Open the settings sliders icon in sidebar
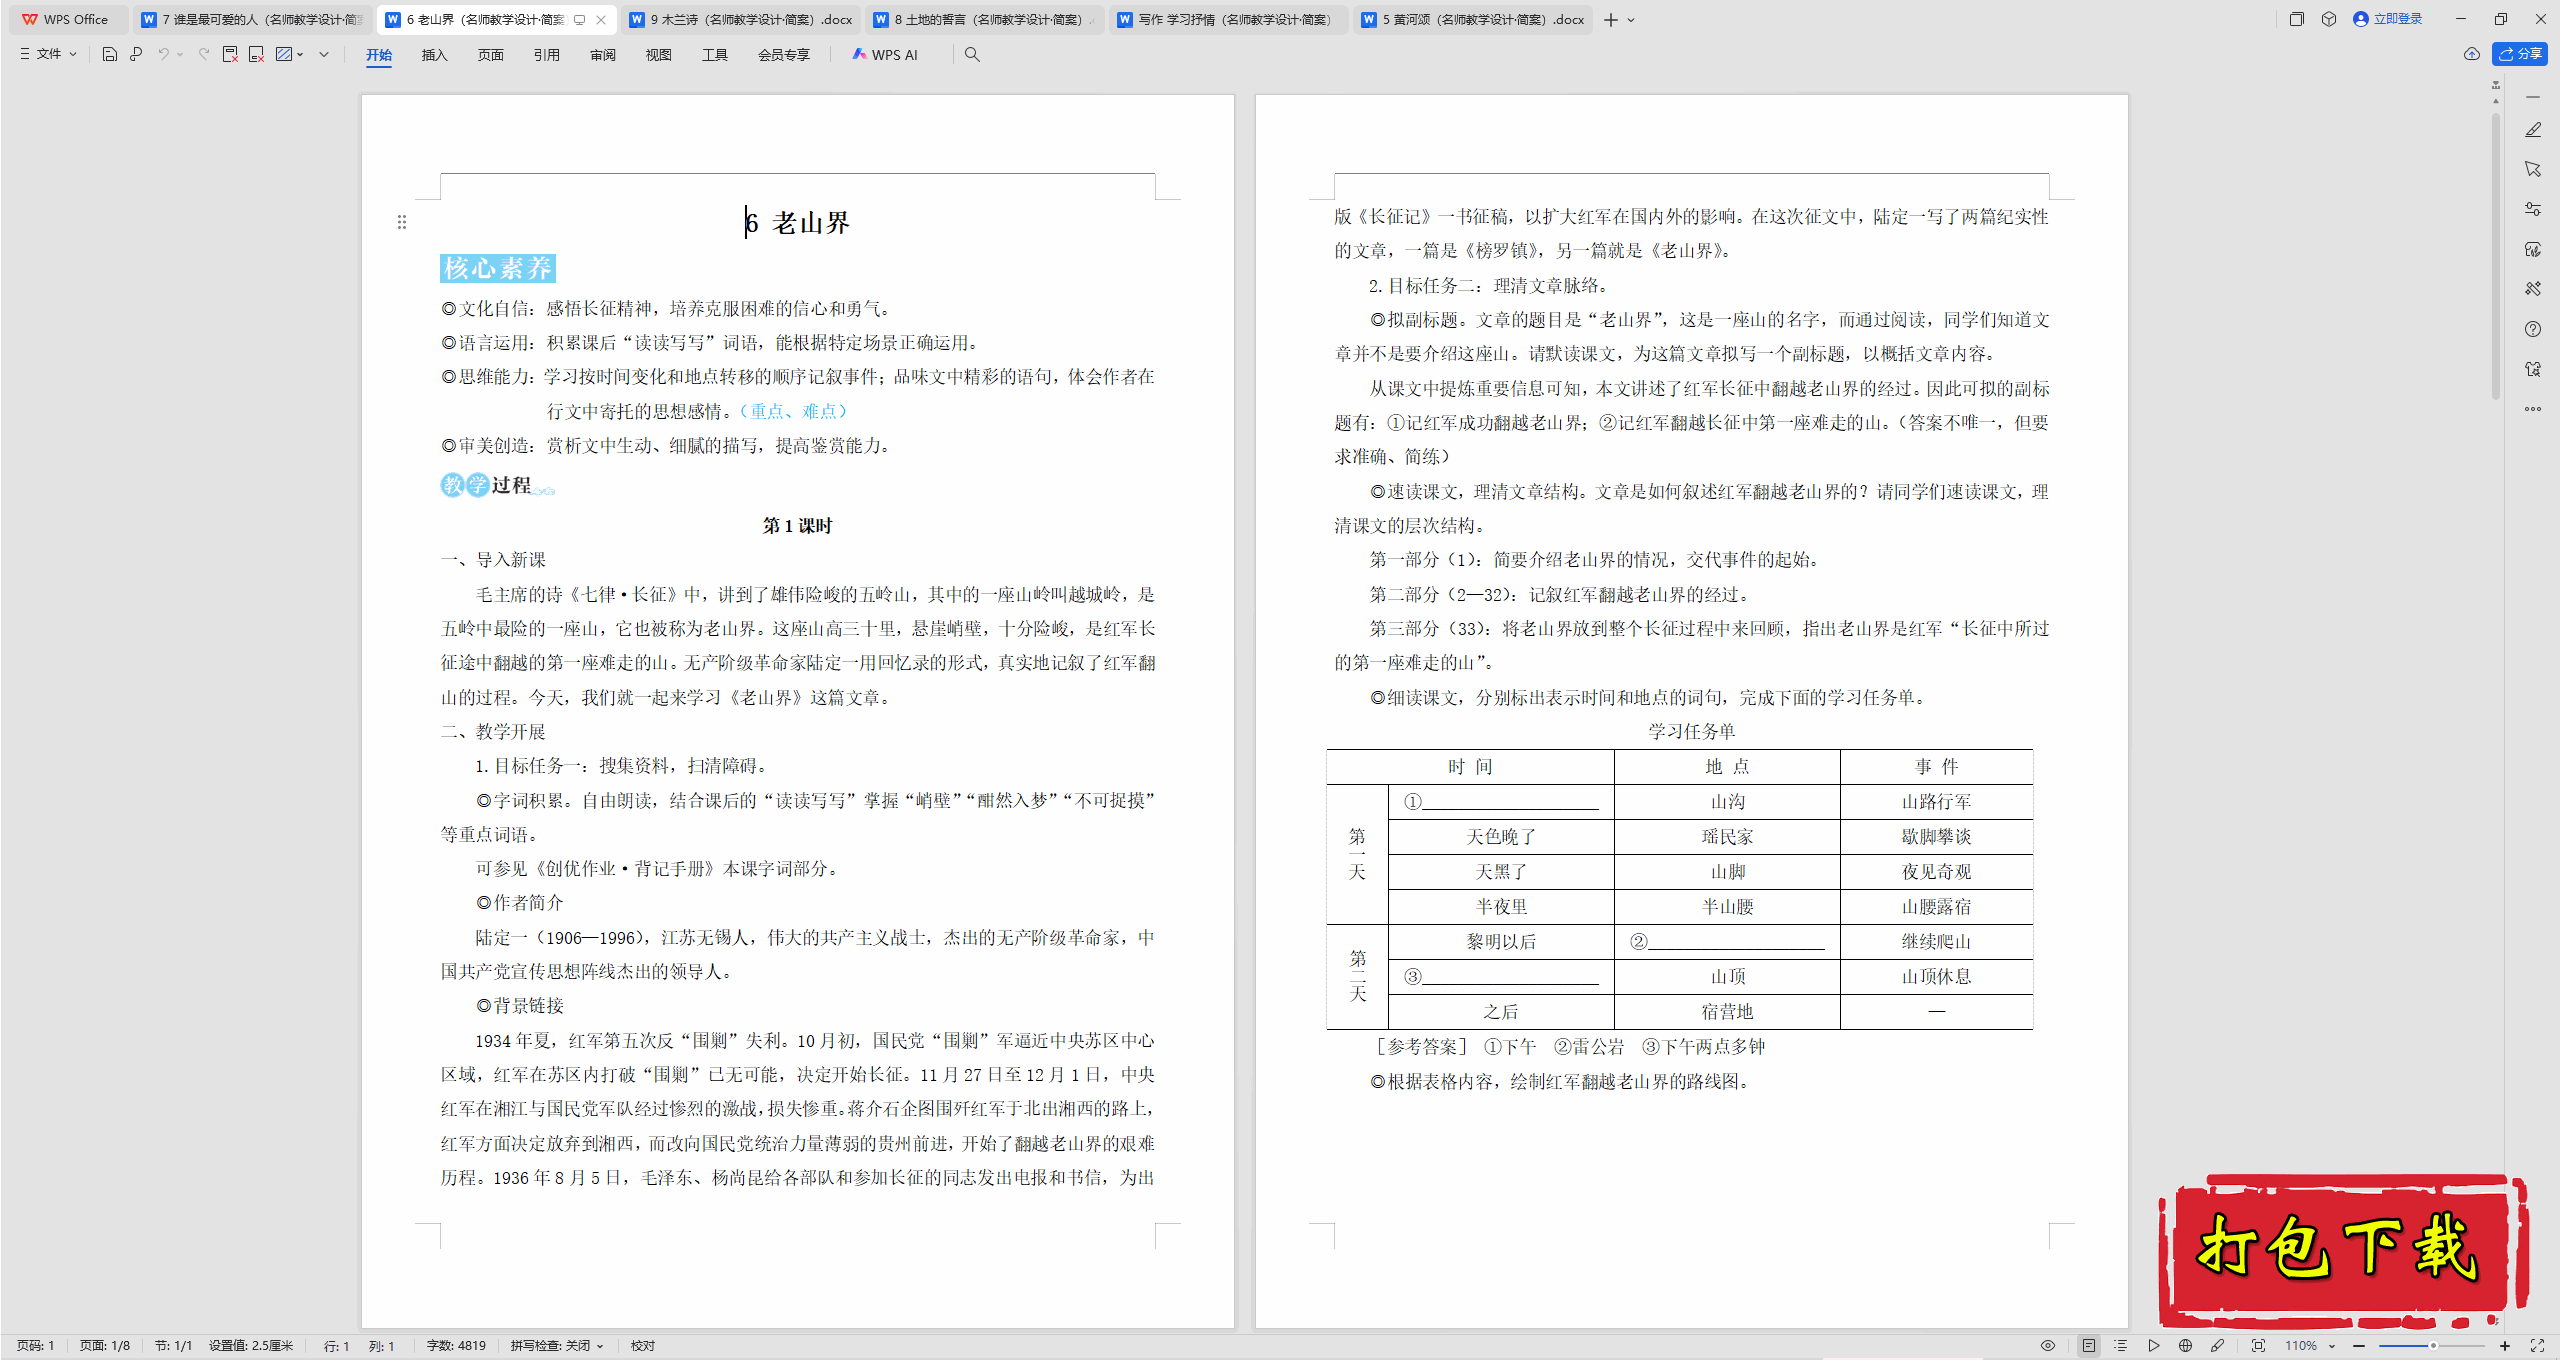This screenshot has height=1360, width=2560. (2533, 209)
